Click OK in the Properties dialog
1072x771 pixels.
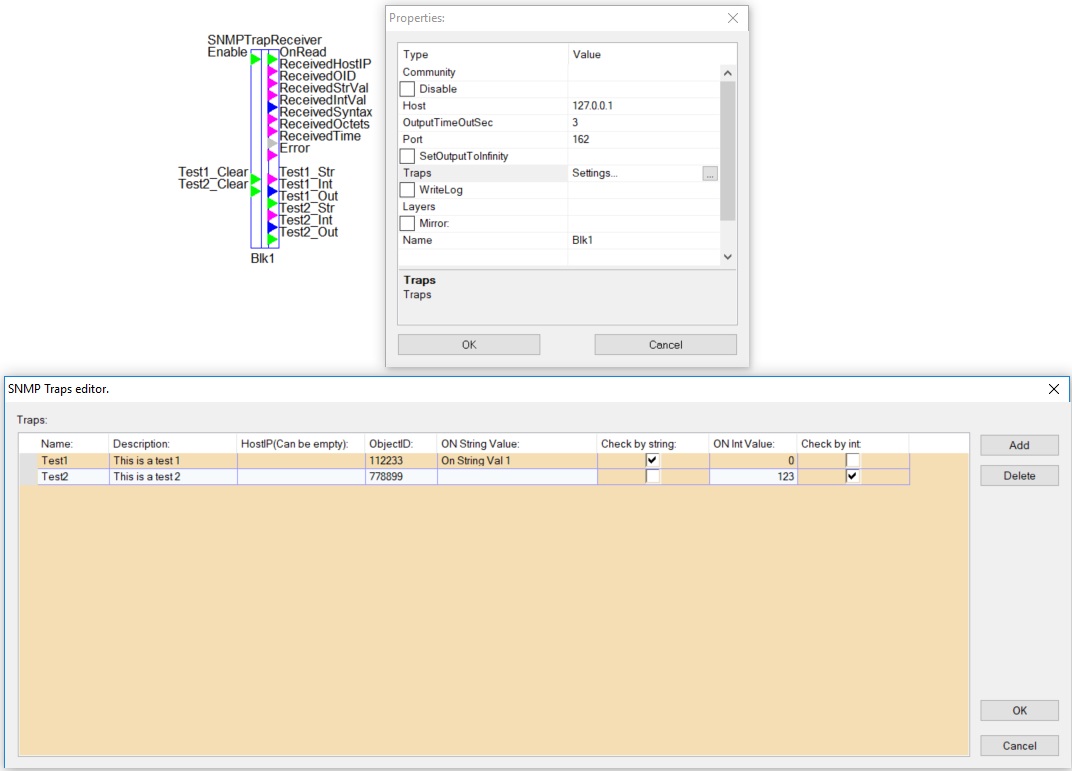(469, 344)
